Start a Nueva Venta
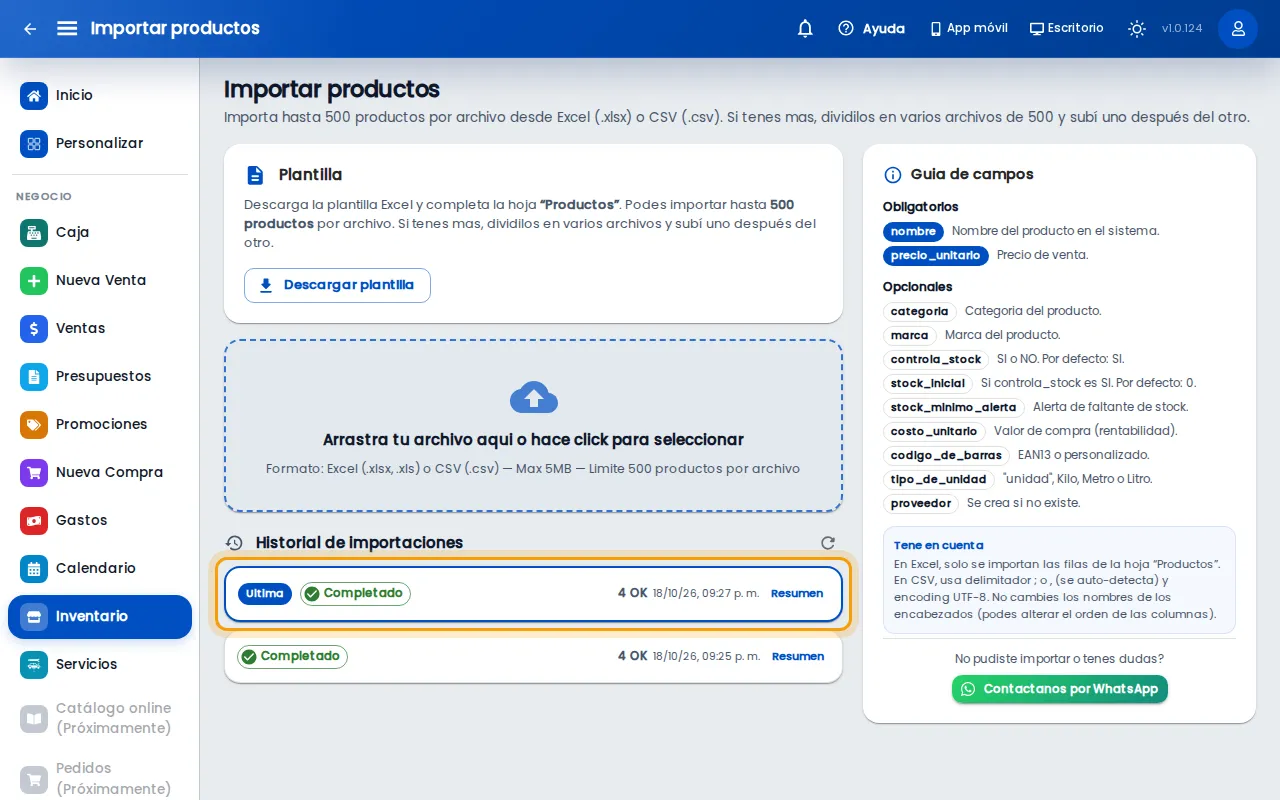Image resolution: width=1280 pixels, height=800 pixels. (x=100, y=280)
